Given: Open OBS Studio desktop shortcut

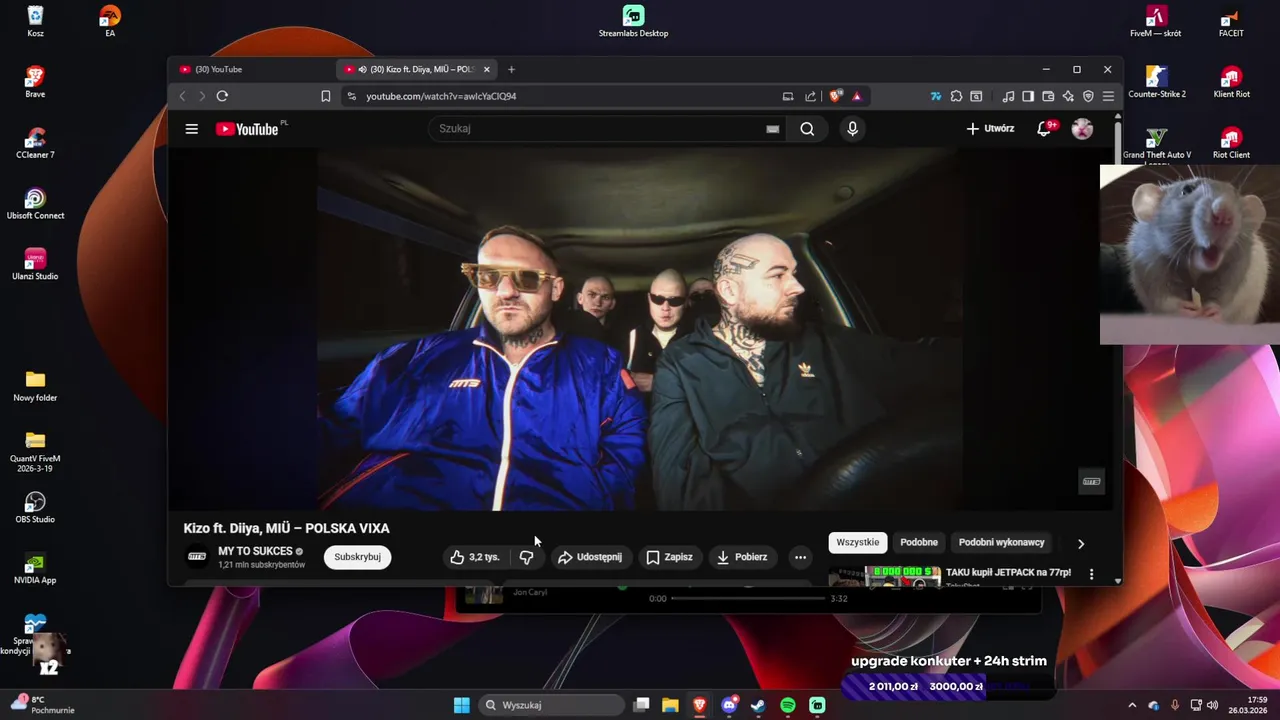Looking at the screenshot, I should [35, 507].
